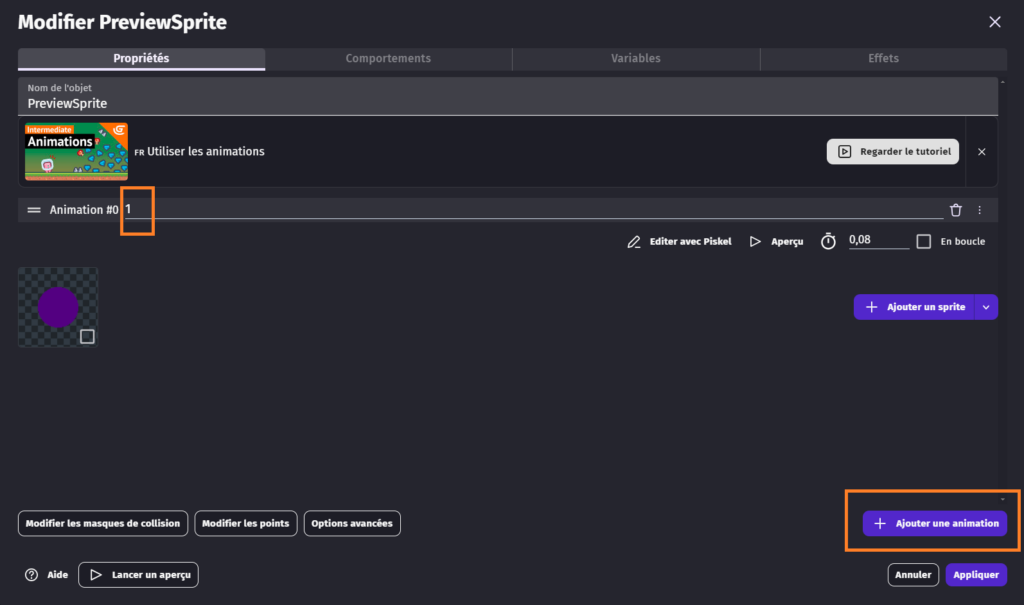Open the Variables tab
This screenshot has width=1024, height=605.
tap(636, 59)
